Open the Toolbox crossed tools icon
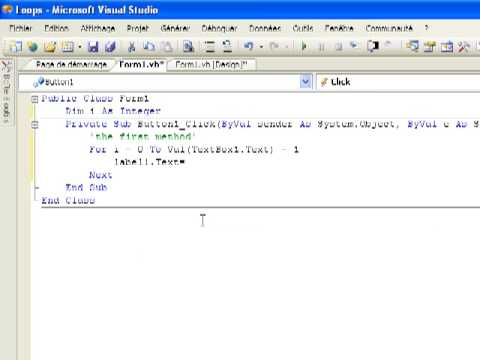This screenshot has width=480, height=360. coord(464,47)
